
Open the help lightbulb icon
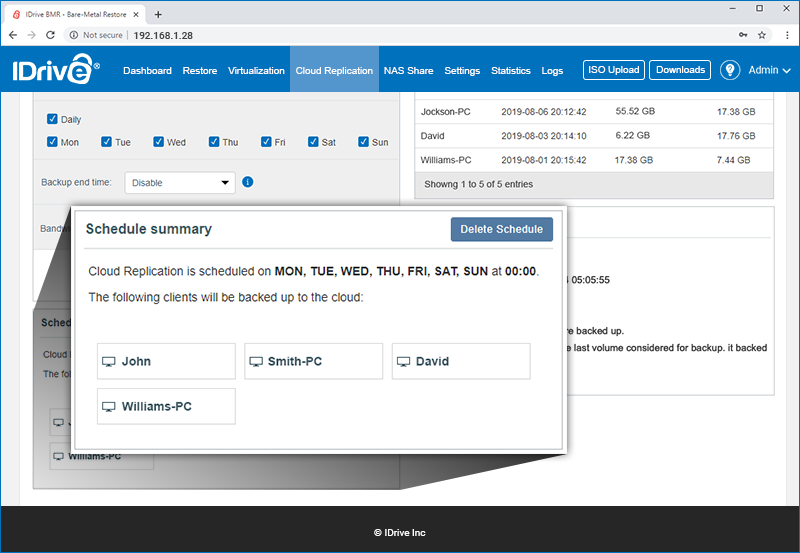(x=730, y=70)
